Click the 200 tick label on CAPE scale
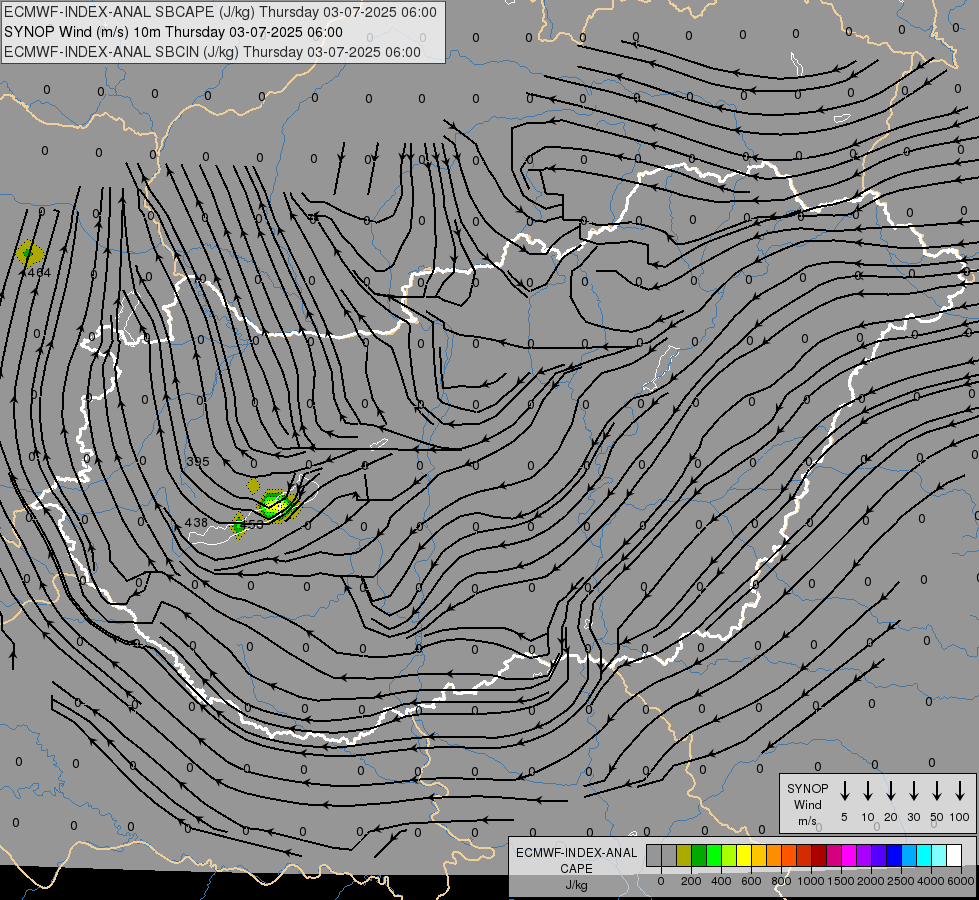The height and width of the screenshot is (900, 979). 691,881
